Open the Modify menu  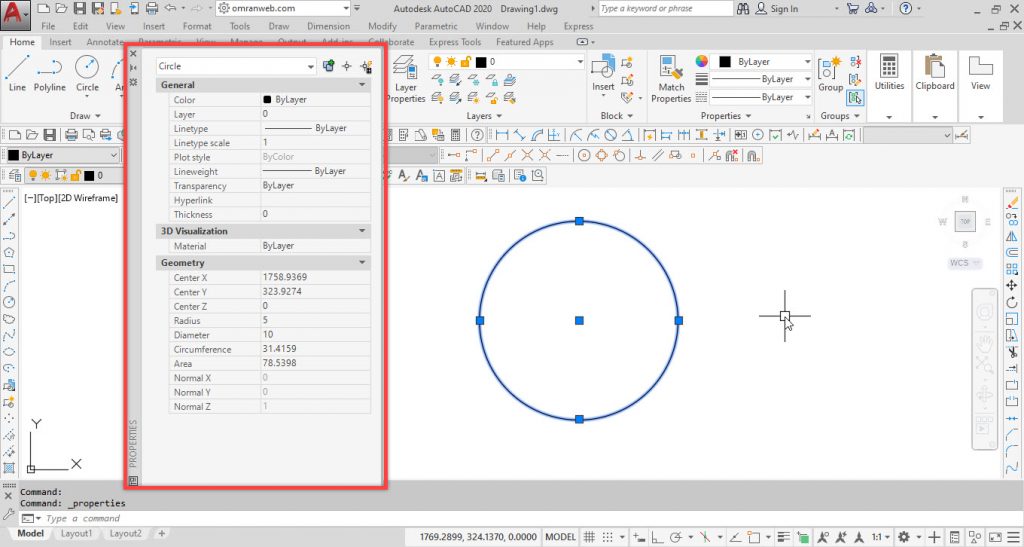(382, 26)
